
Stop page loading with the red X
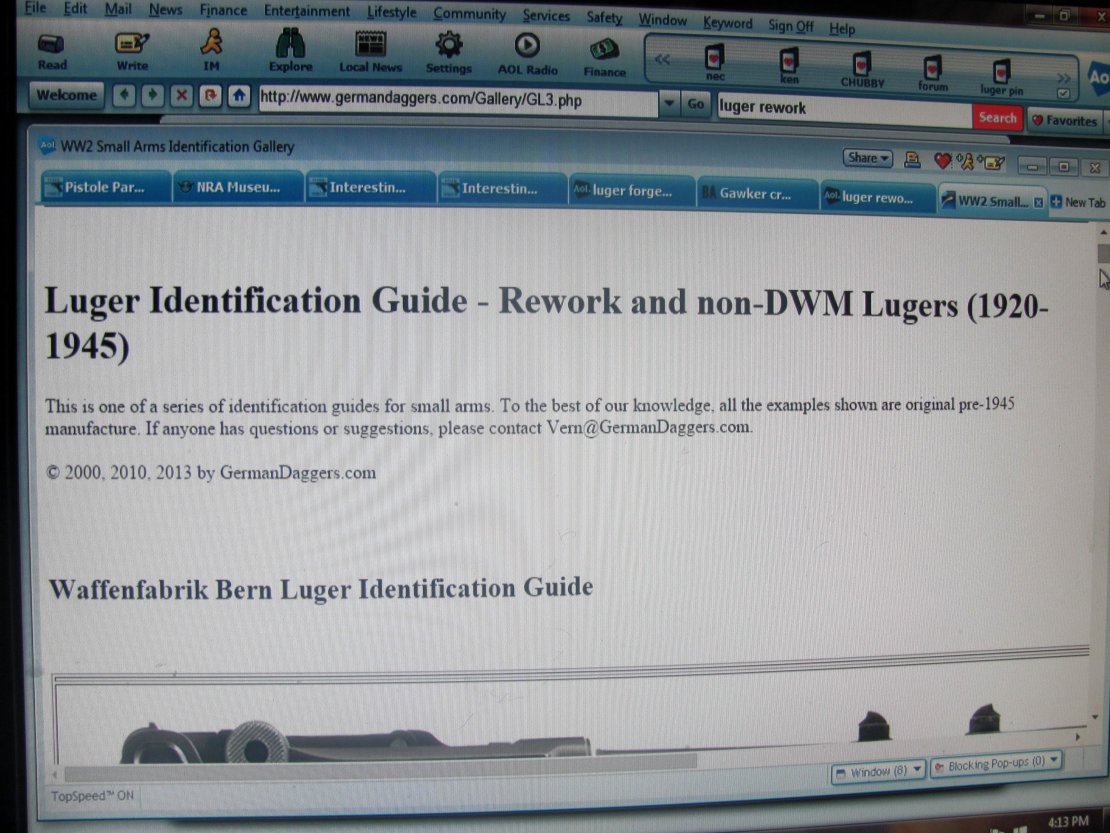click(181, 95)
